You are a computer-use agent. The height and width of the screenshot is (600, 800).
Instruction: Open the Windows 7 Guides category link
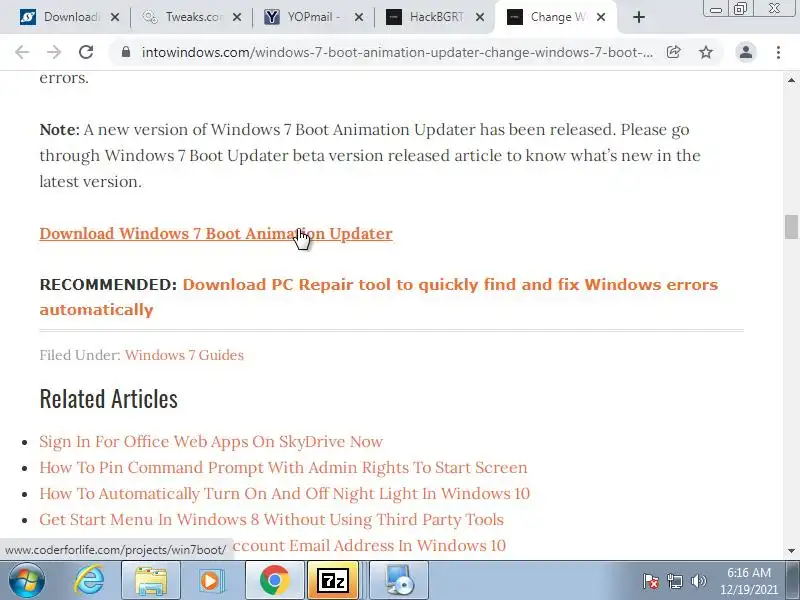pyautogui.click(x=184, y=355)
